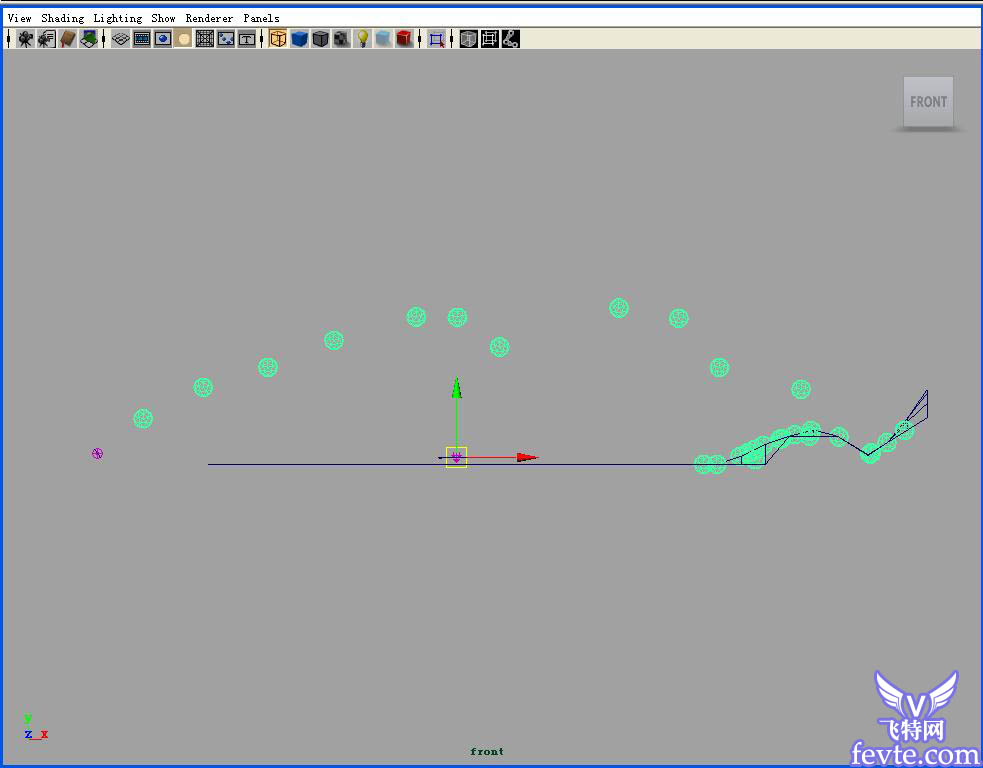Toggle the Film Gate display

click(x=142, y=39)
